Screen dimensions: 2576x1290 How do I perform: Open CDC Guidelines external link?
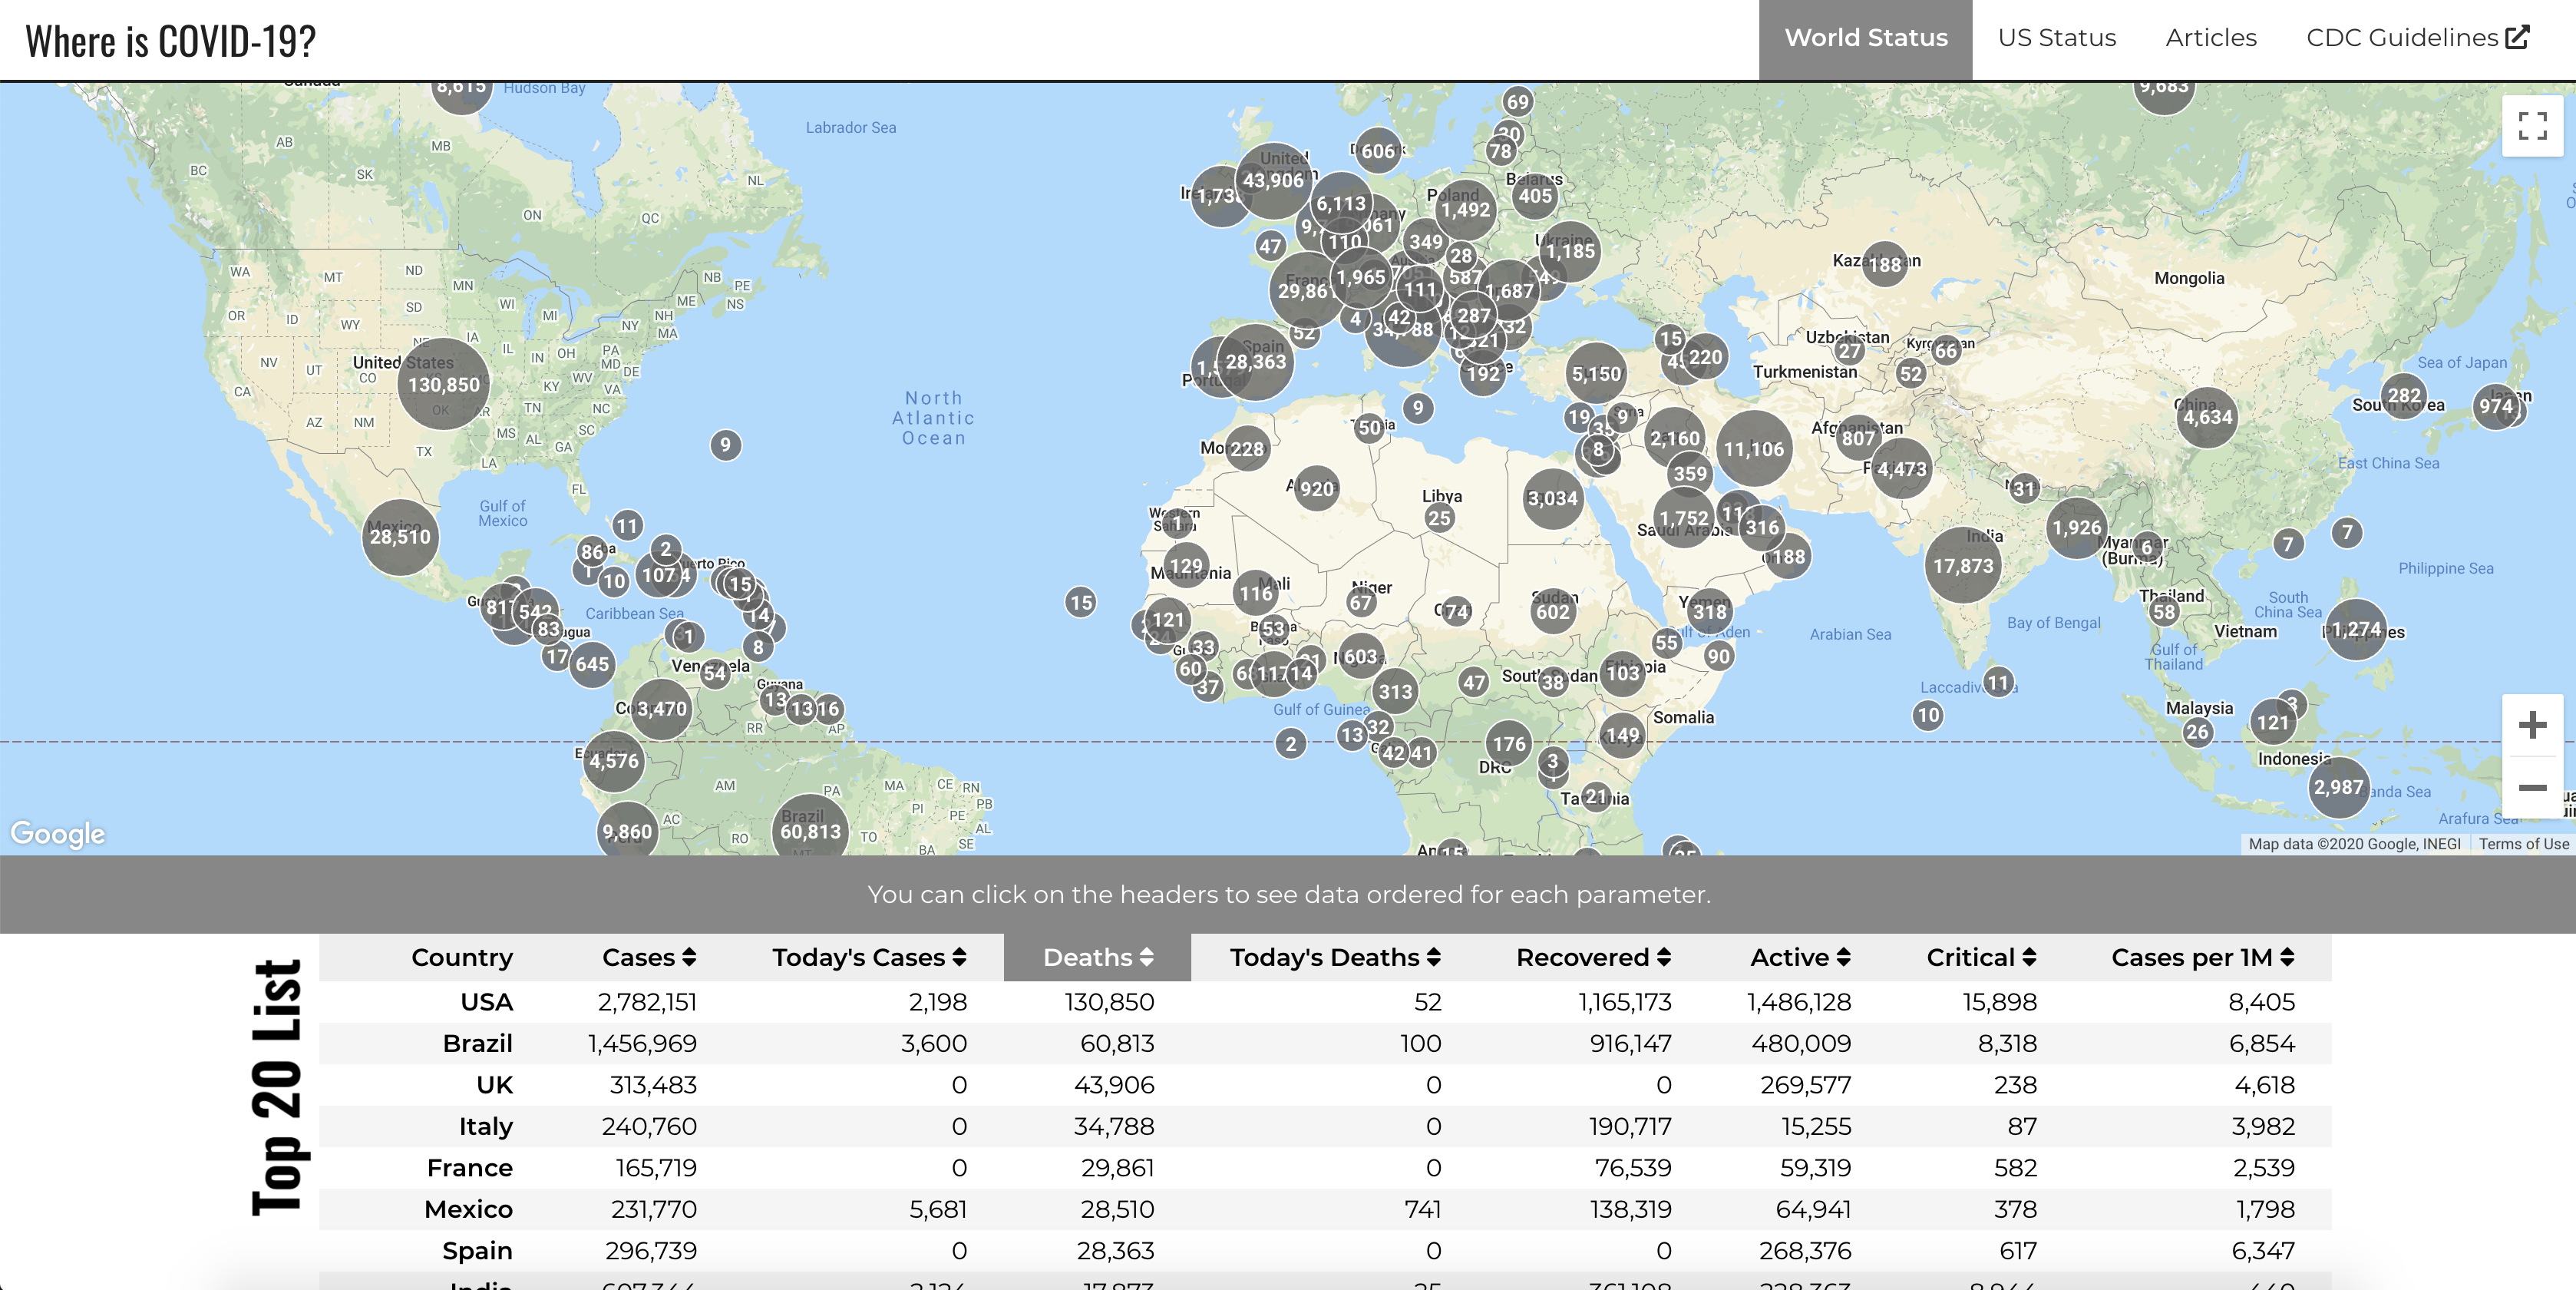click(x=2416, y=38)
